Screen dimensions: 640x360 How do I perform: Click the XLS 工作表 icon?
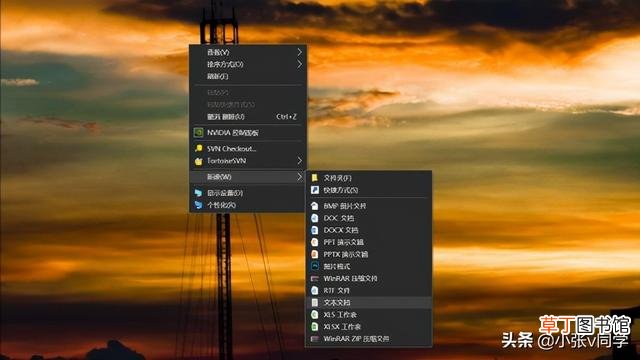315,315
